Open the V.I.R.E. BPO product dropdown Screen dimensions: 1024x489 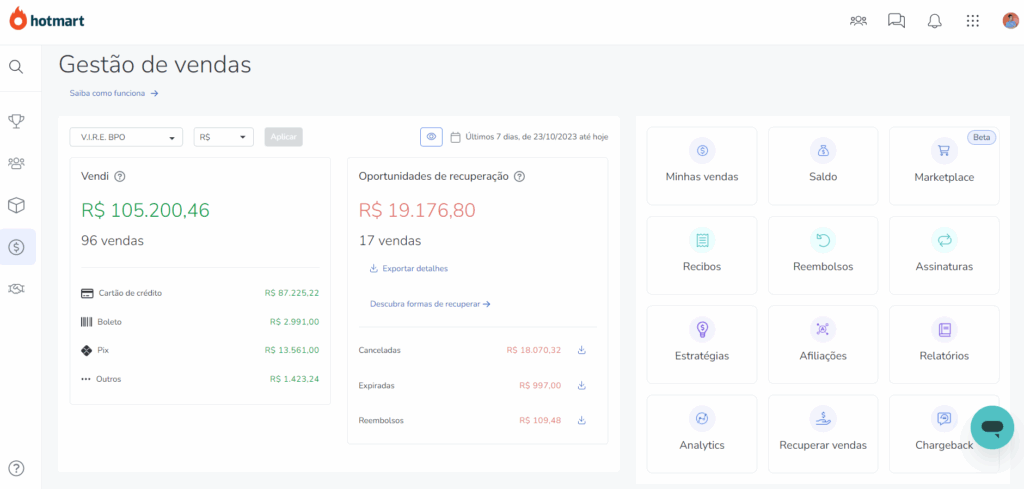[126, 137]
